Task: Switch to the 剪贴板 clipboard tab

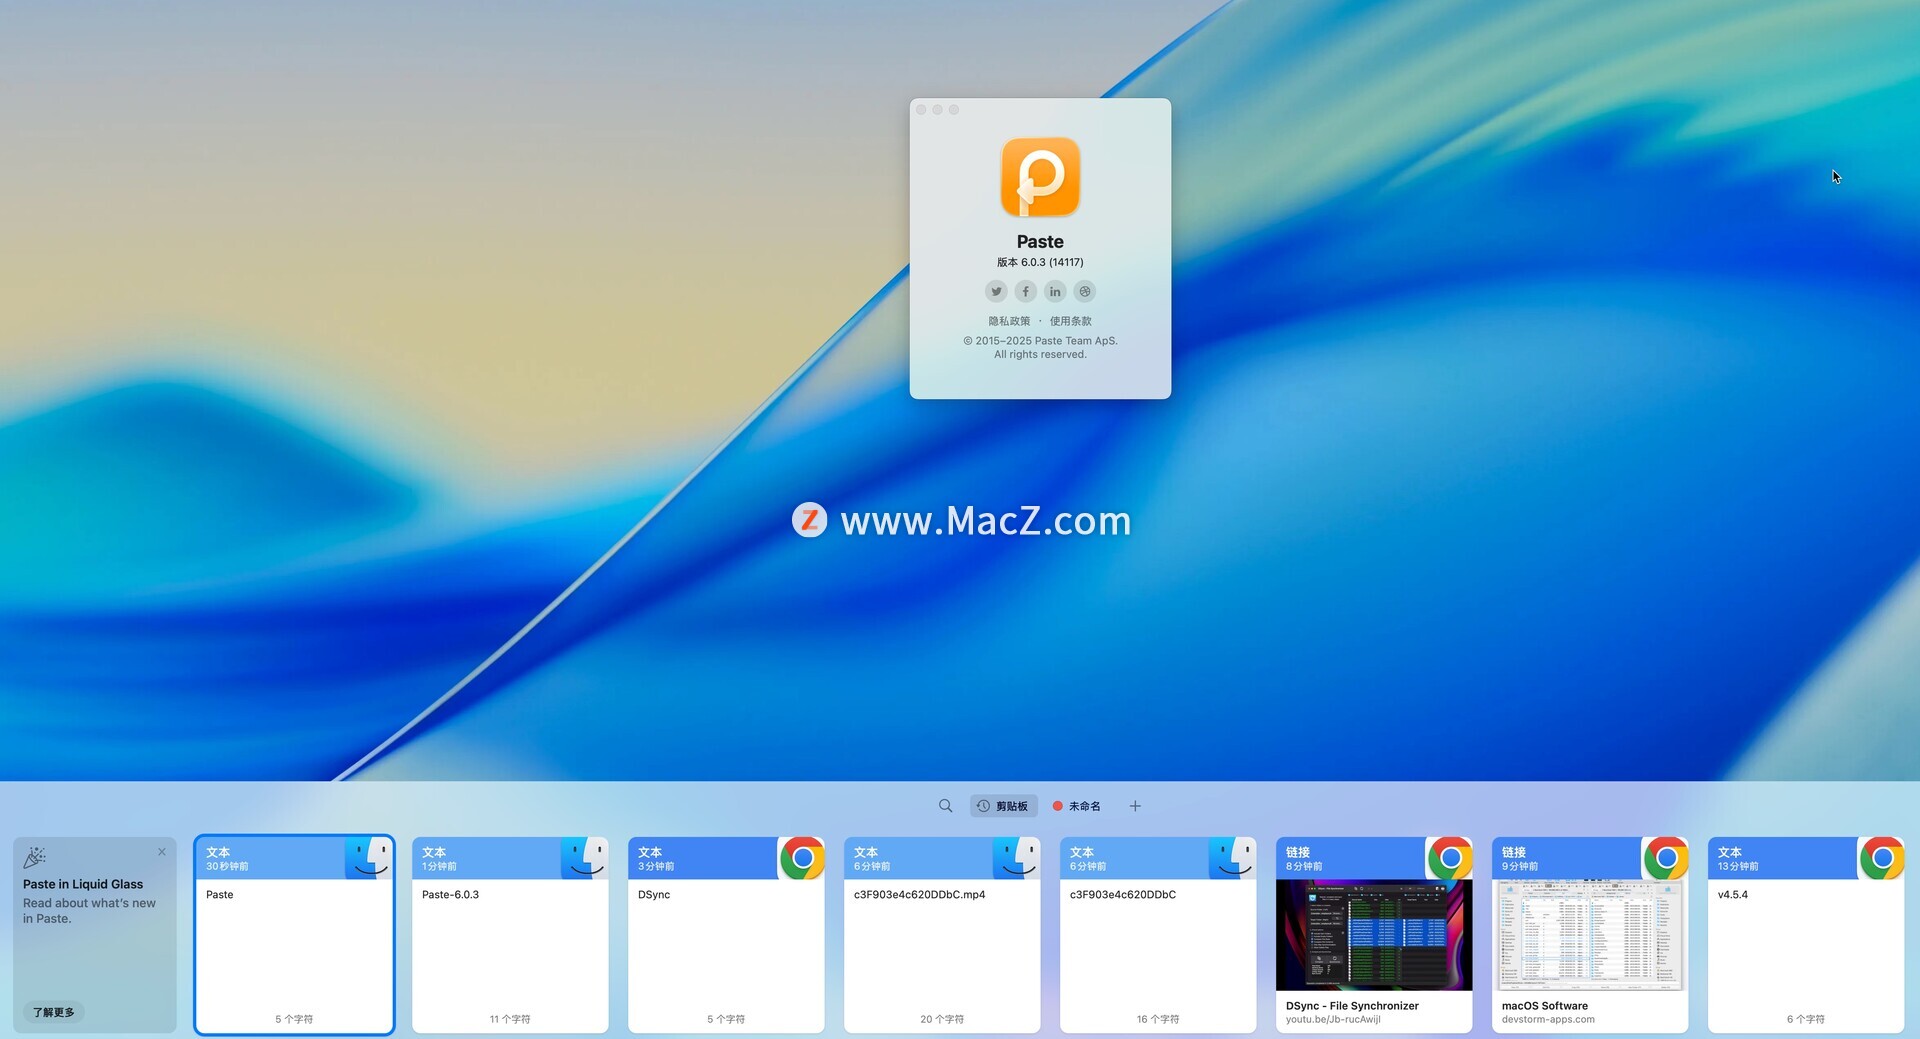Action: point(1003,806)
